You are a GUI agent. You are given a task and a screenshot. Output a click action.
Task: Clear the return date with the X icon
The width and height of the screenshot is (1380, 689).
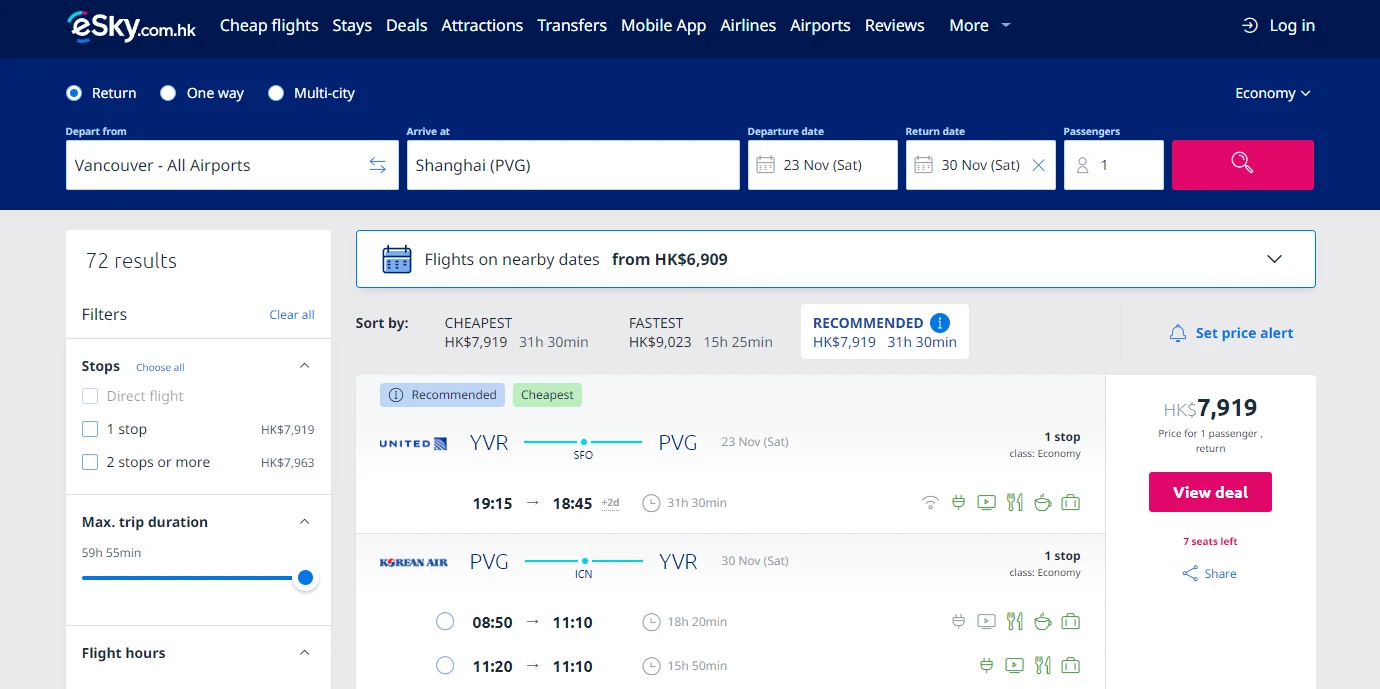click(1038, 165)
